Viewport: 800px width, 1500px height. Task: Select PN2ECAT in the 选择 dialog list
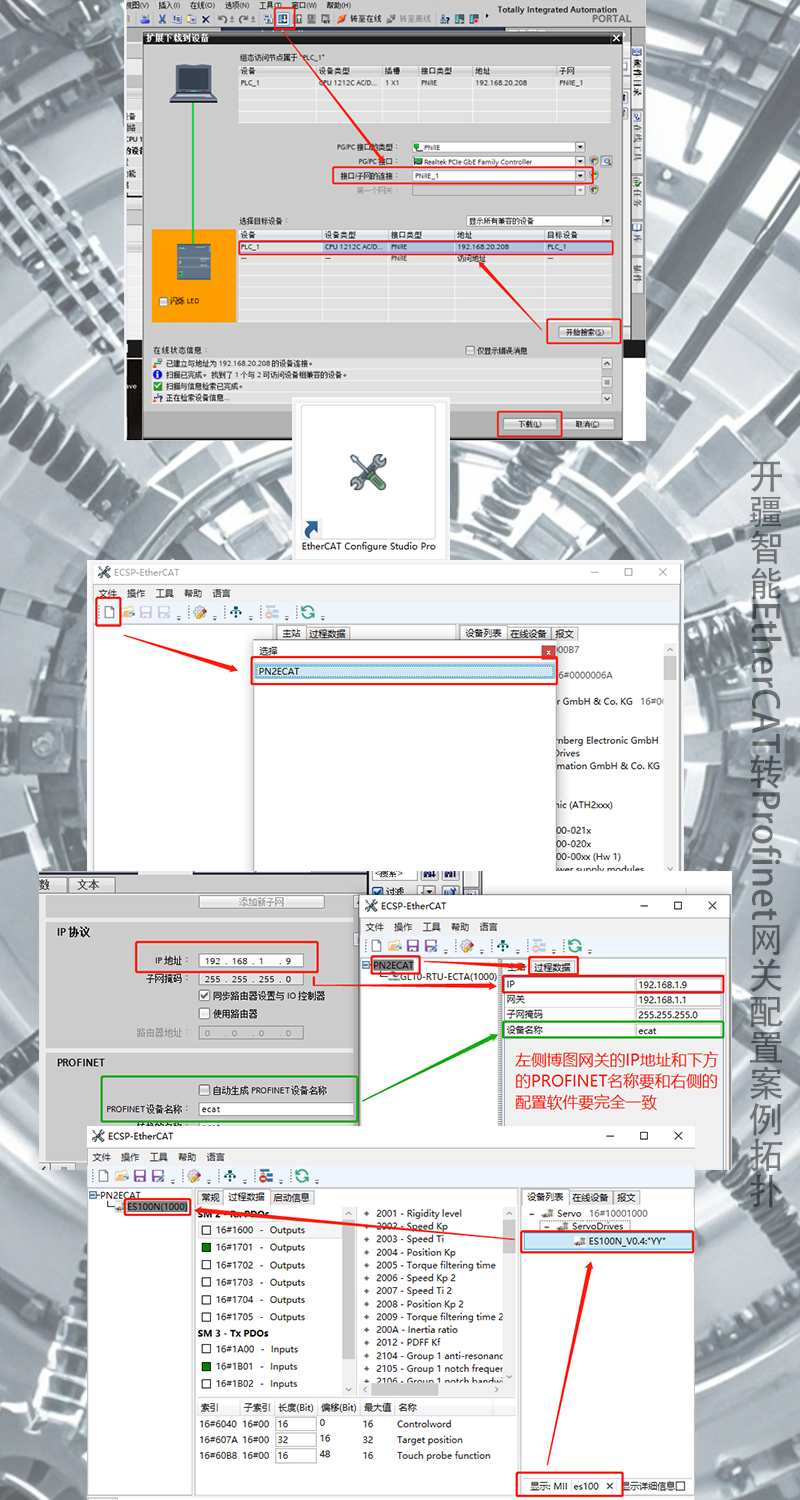click(x=405, y=671)
